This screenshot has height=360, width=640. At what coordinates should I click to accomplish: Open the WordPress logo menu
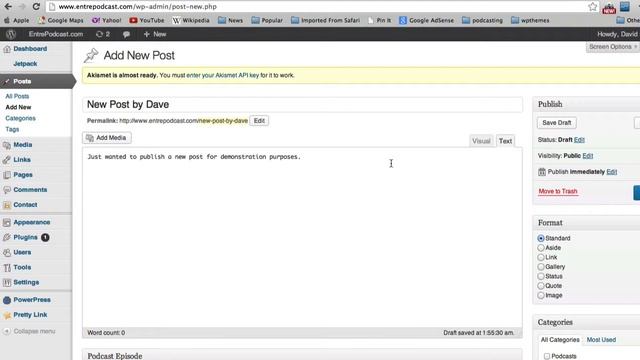pos(11,34)
